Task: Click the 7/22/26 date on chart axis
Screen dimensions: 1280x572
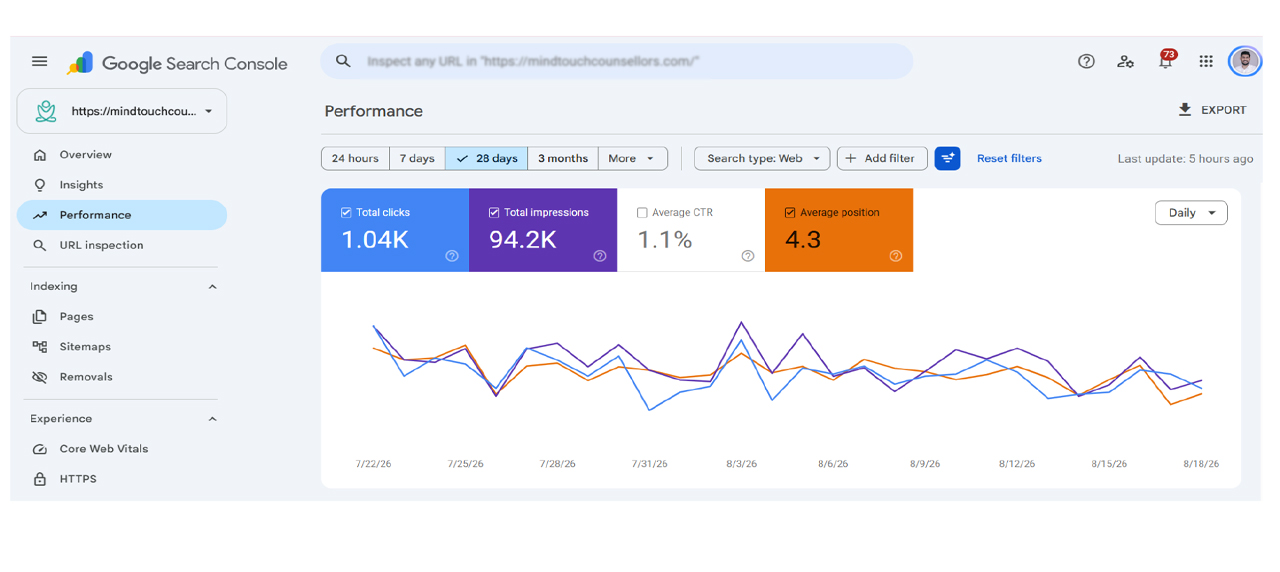Action: click(x=373, y=464)
